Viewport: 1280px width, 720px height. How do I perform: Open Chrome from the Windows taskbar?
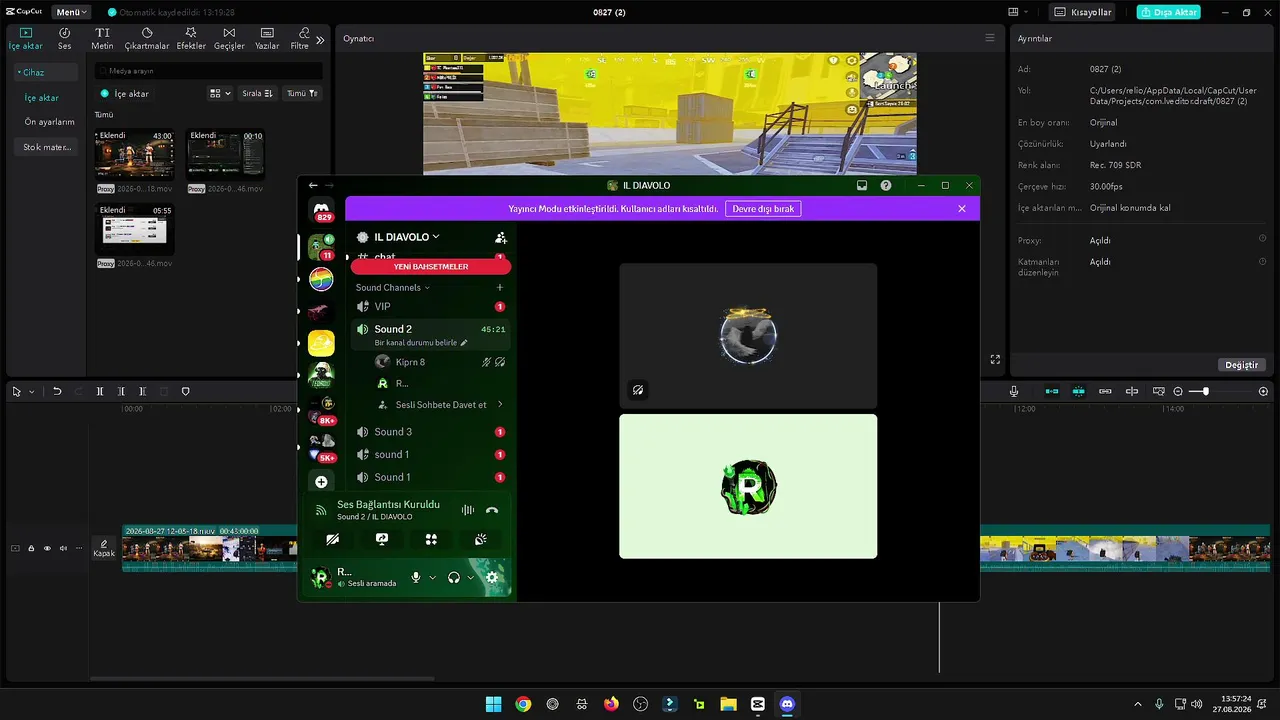coord(523,704)
